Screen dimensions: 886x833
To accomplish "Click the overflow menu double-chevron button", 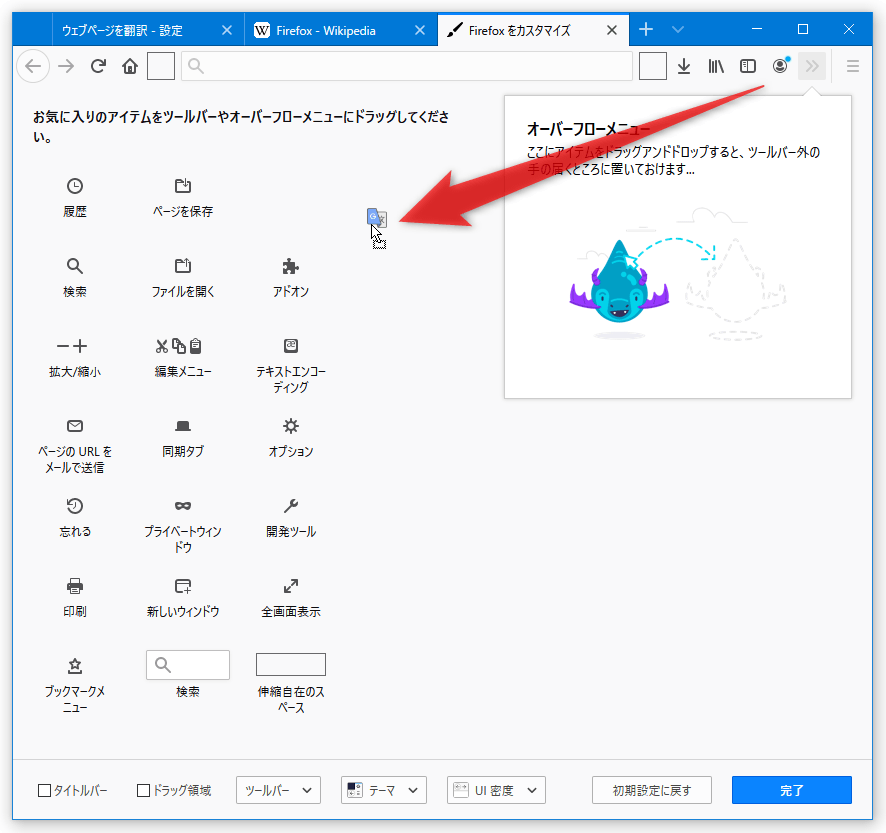I will (812, 66).
